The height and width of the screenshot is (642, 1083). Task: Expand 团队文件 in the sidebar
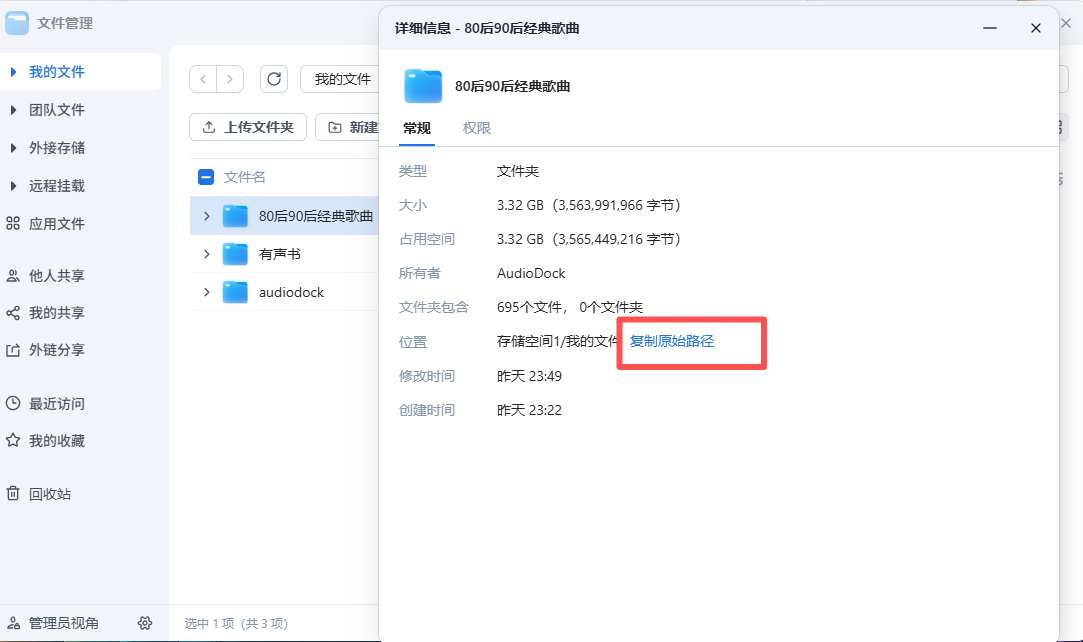(x=13, y=110)
